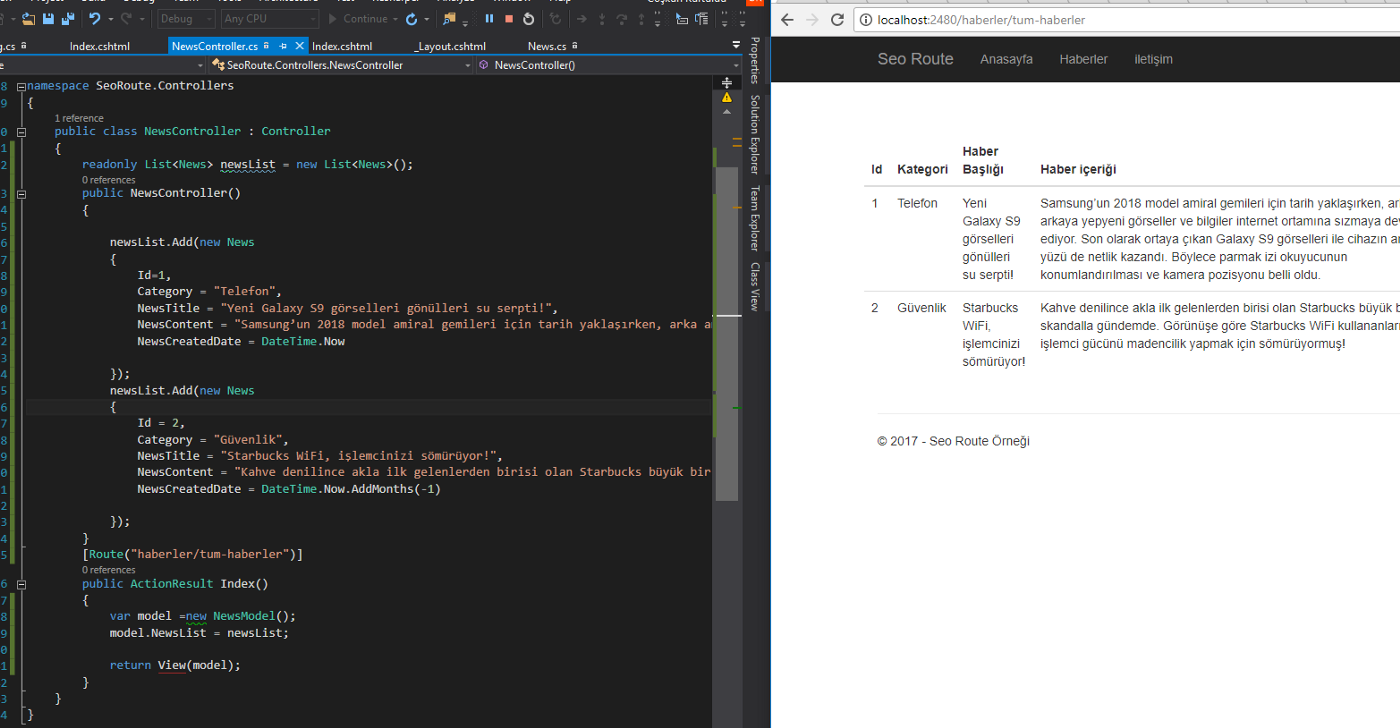The width and height of the screenshot is (1400, 728).
Task: Switch to the first Index.cshtml tab
Action: (100, 46)
